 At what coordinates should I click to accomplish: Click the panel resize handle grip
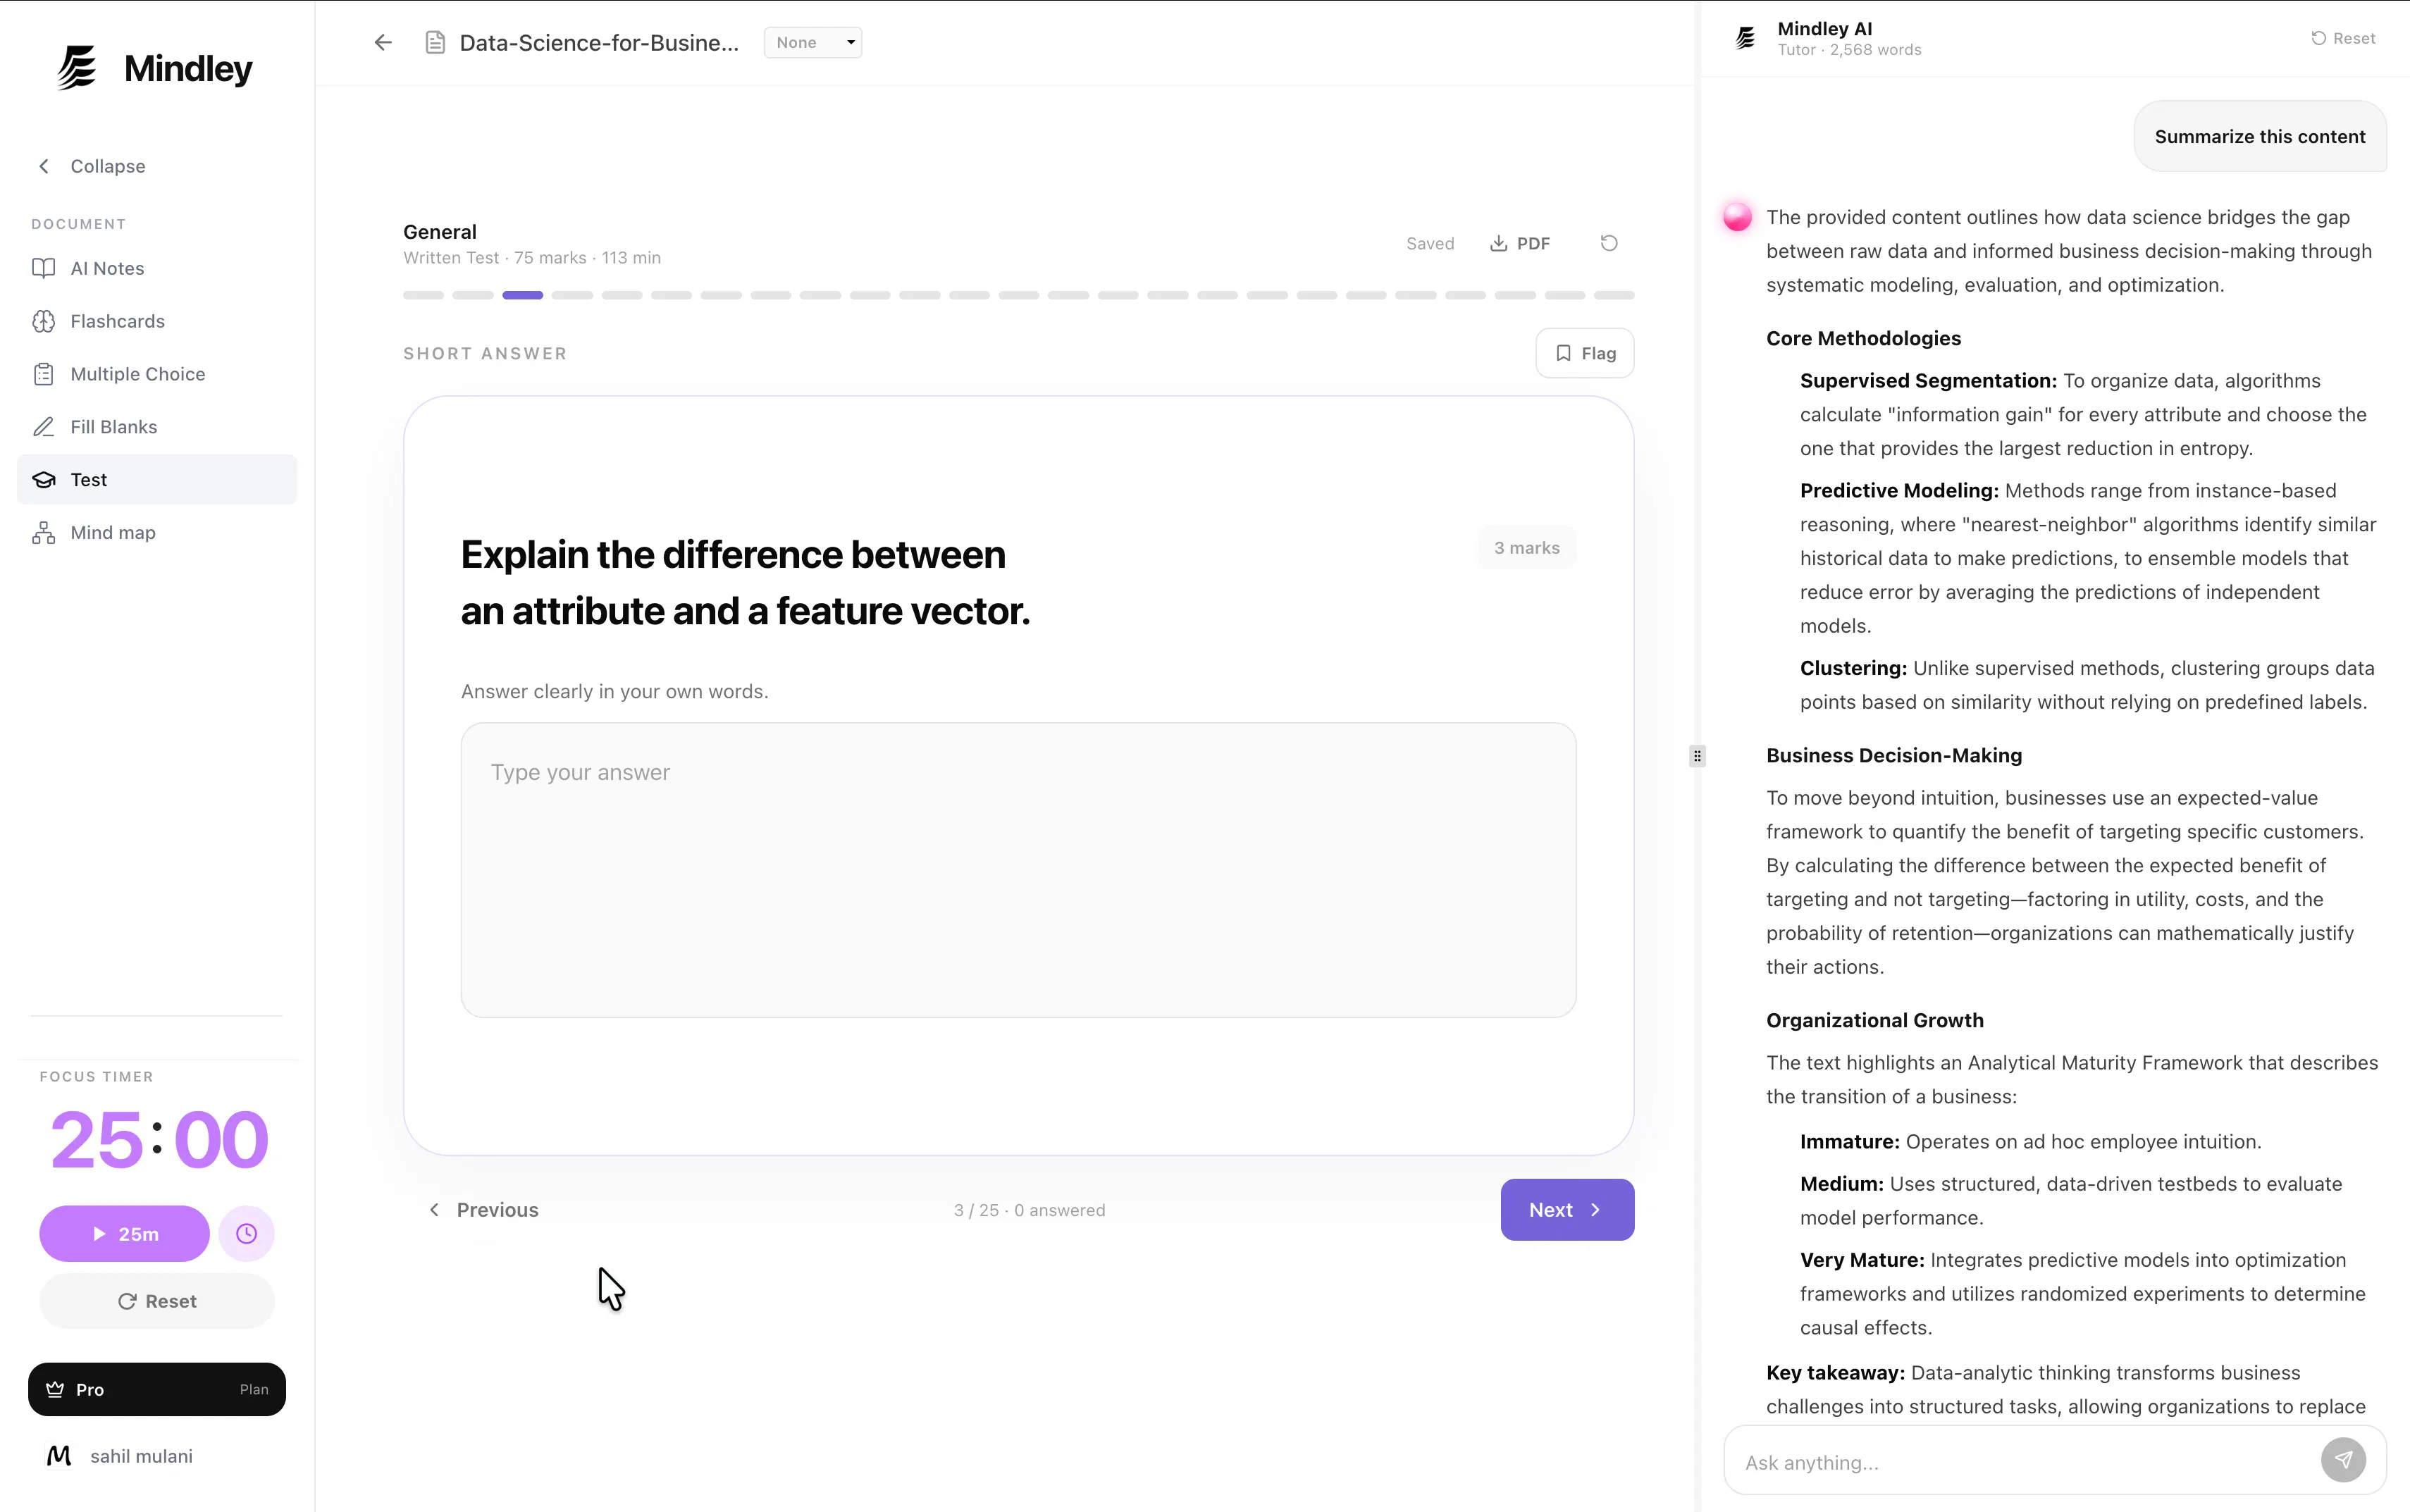[x=1697, y=756]
